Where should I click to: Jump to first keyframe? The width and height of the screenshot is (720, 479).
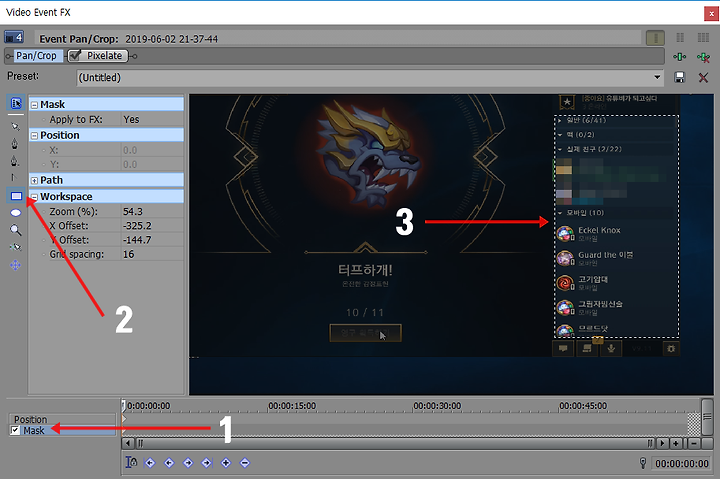click(150, 463)
